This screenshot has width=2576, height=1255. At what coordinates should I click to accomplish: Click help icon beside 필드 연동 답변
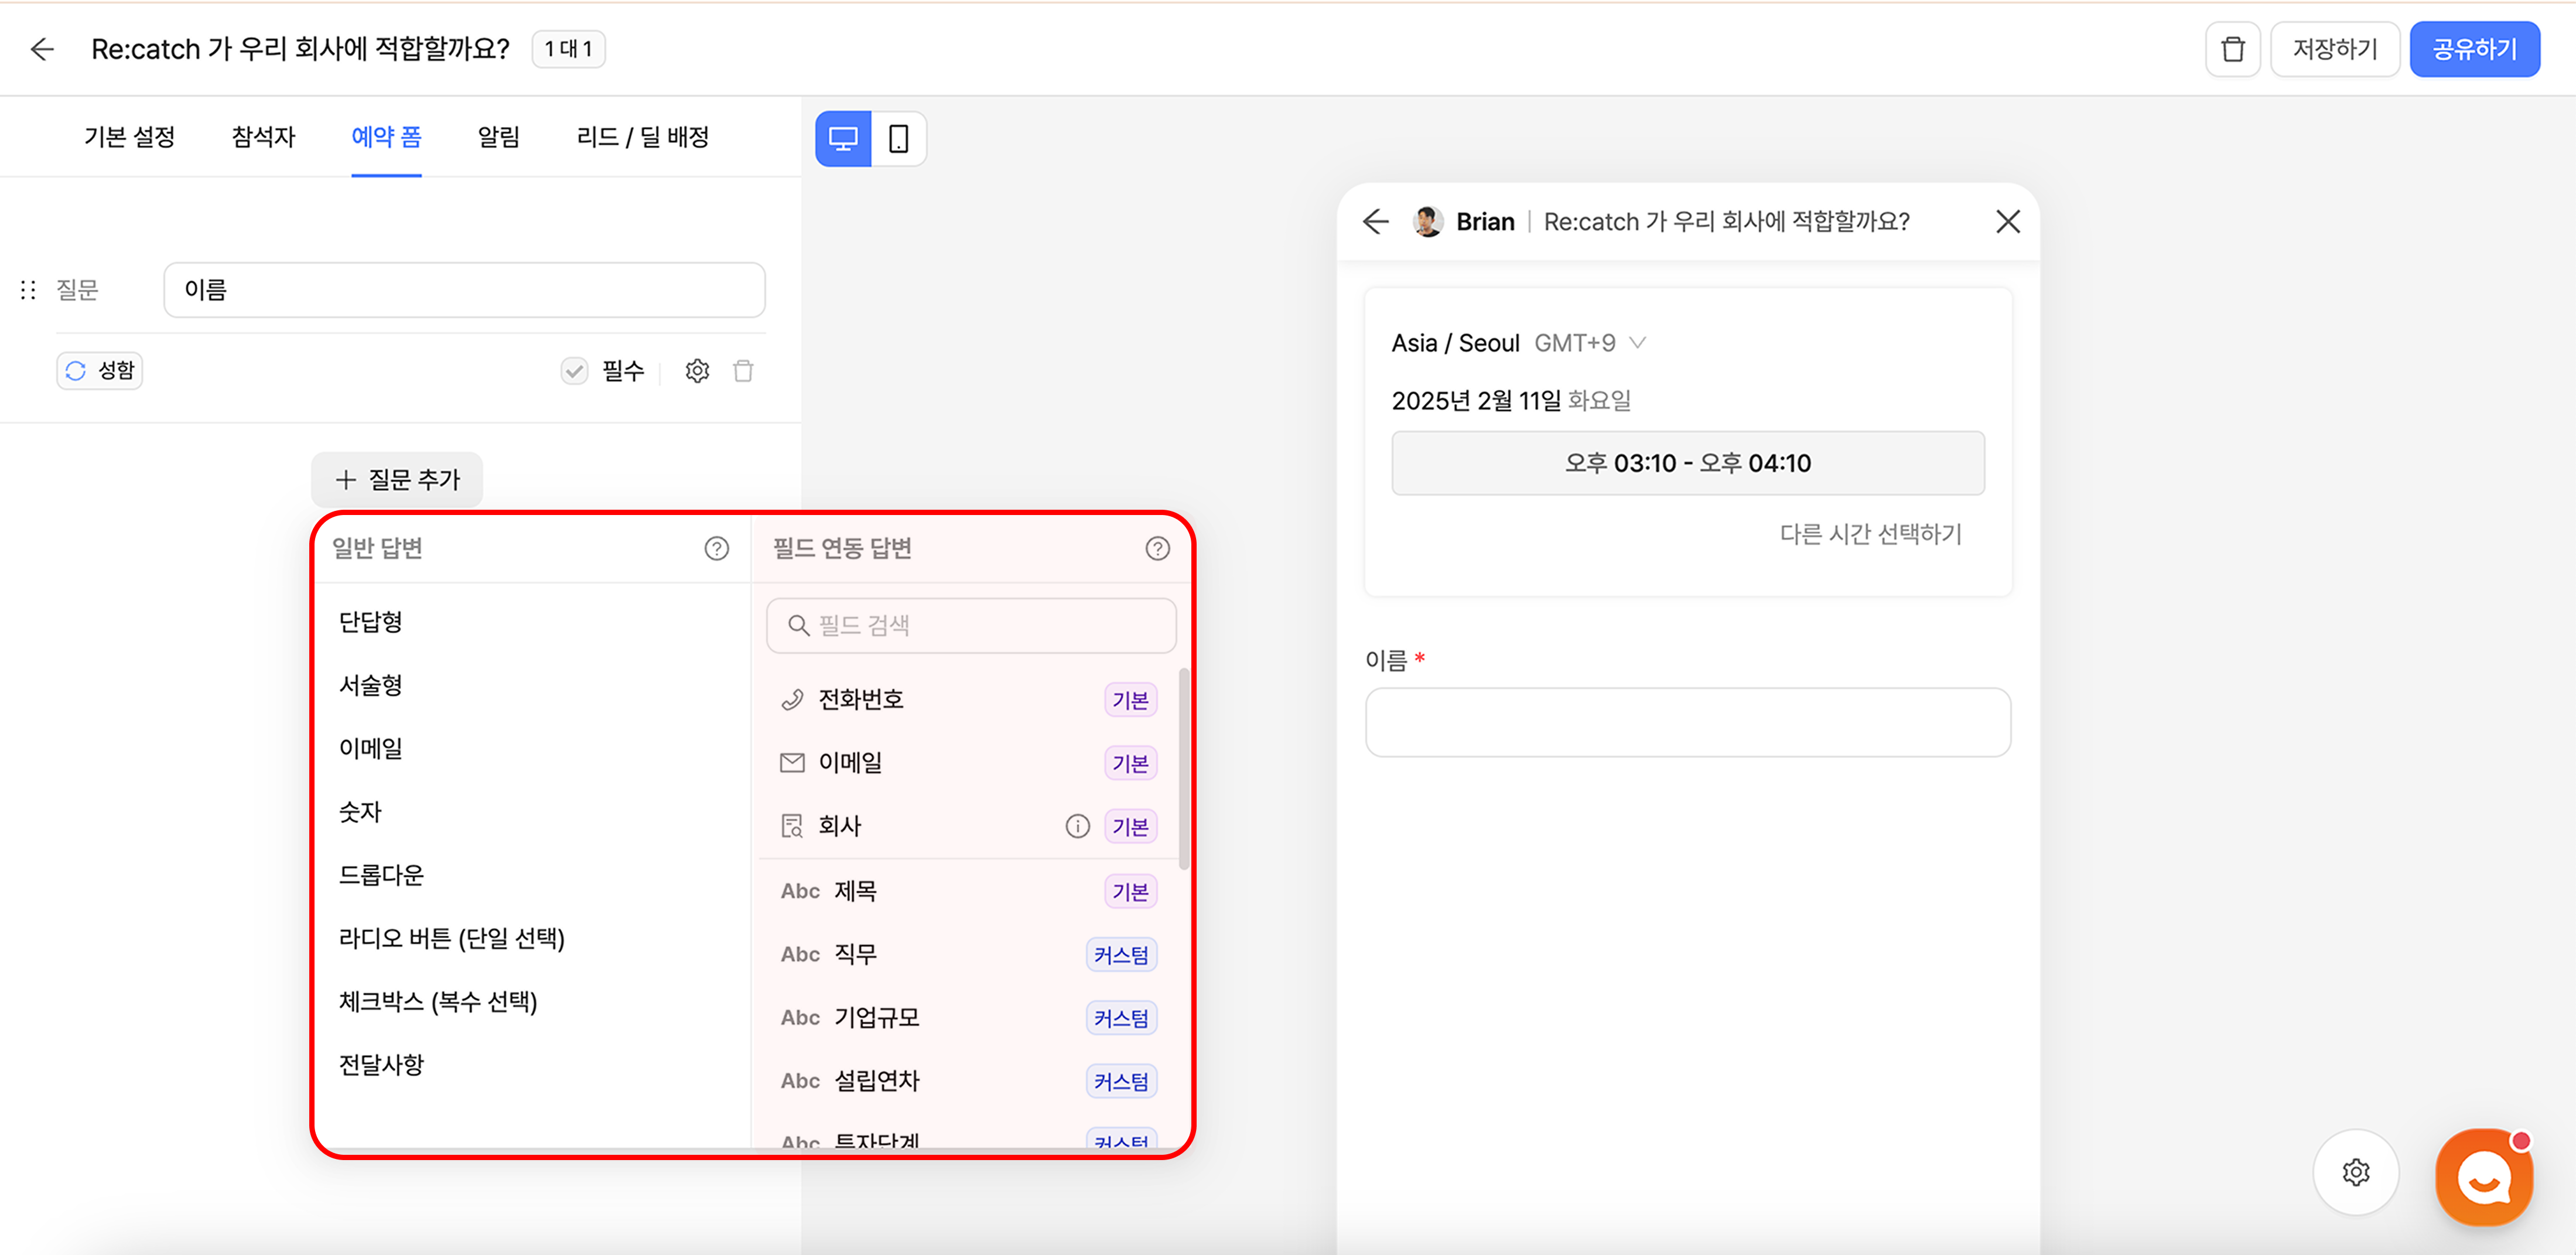pos(1157,548)
